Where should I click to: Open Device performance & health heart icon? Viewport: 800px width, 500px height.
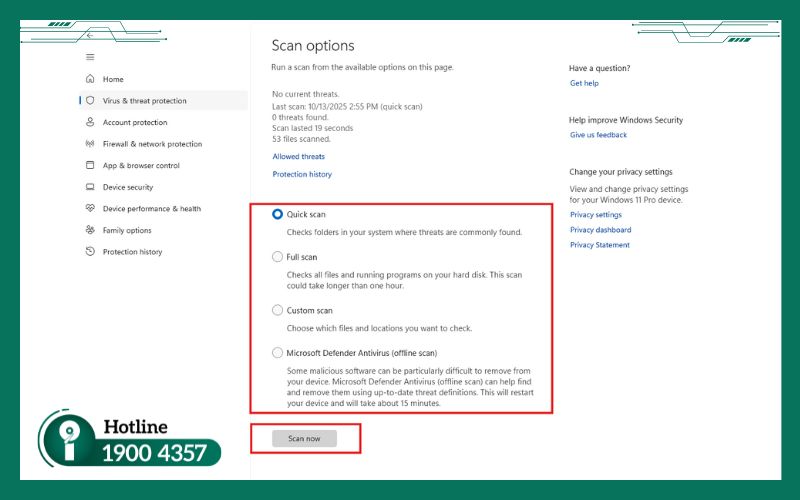click(90, 209)
